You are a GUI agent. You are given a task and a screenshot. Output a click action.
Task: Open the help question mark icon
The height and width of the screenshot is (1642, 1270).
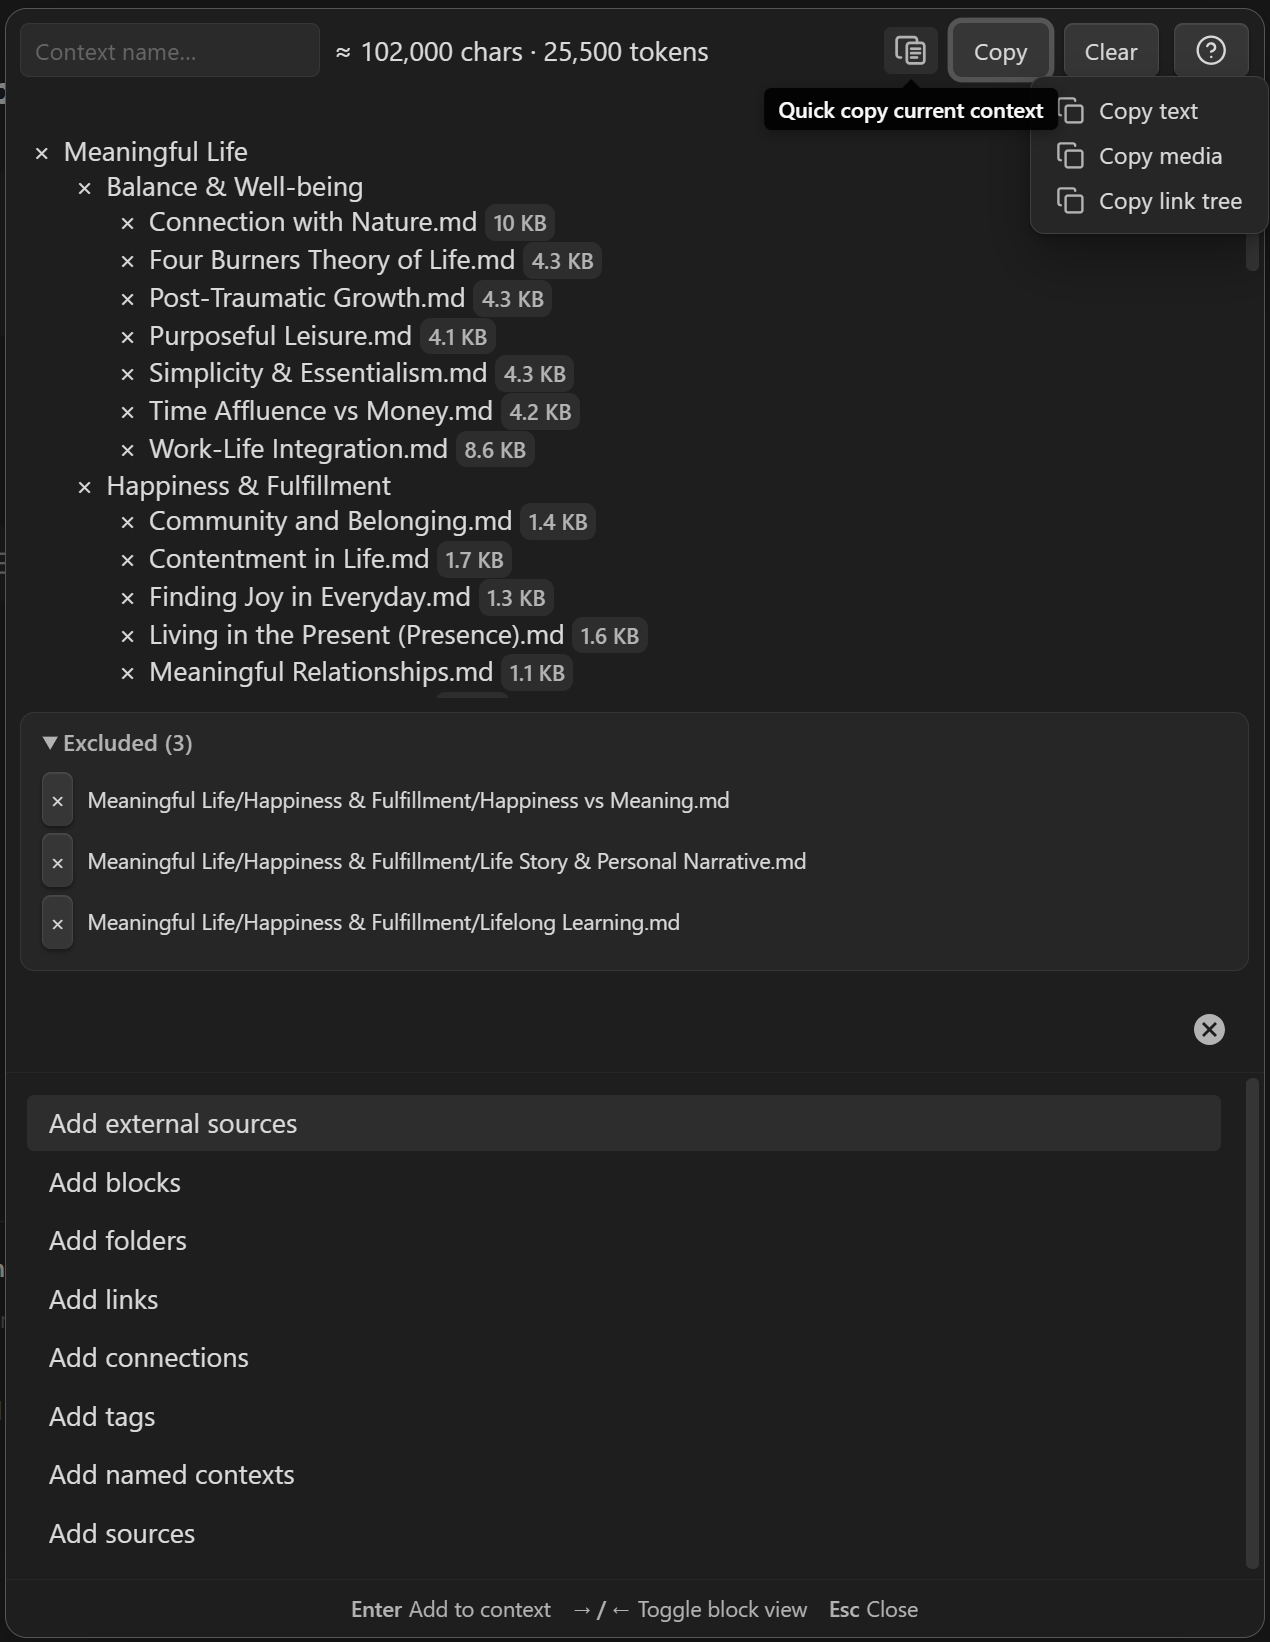(1210, 51)
